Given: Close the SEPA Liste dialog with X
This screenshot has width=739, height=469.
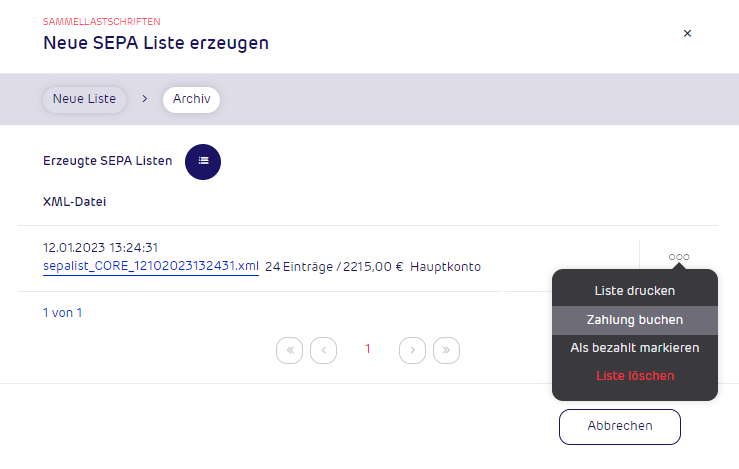Looking at the screenshot, I should point(687,33).
